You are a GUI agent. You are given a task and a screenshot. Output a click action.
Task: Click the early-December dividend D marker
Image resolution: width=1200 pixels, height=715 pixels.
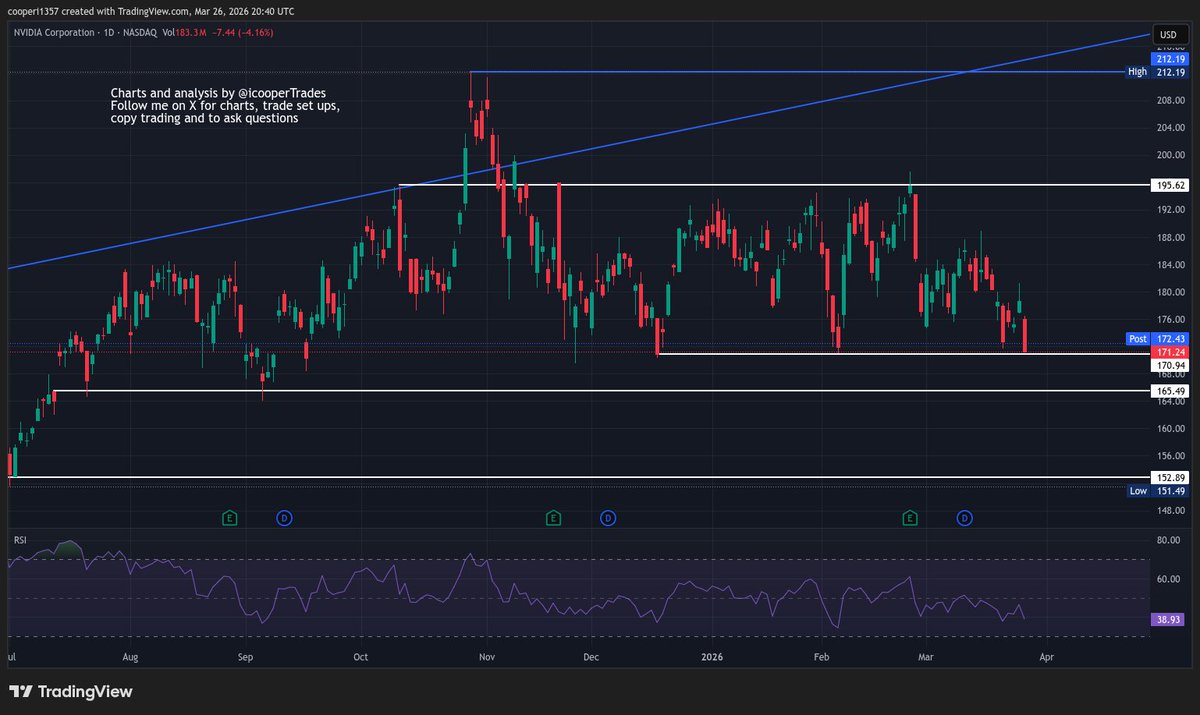(x=608, y=518)
